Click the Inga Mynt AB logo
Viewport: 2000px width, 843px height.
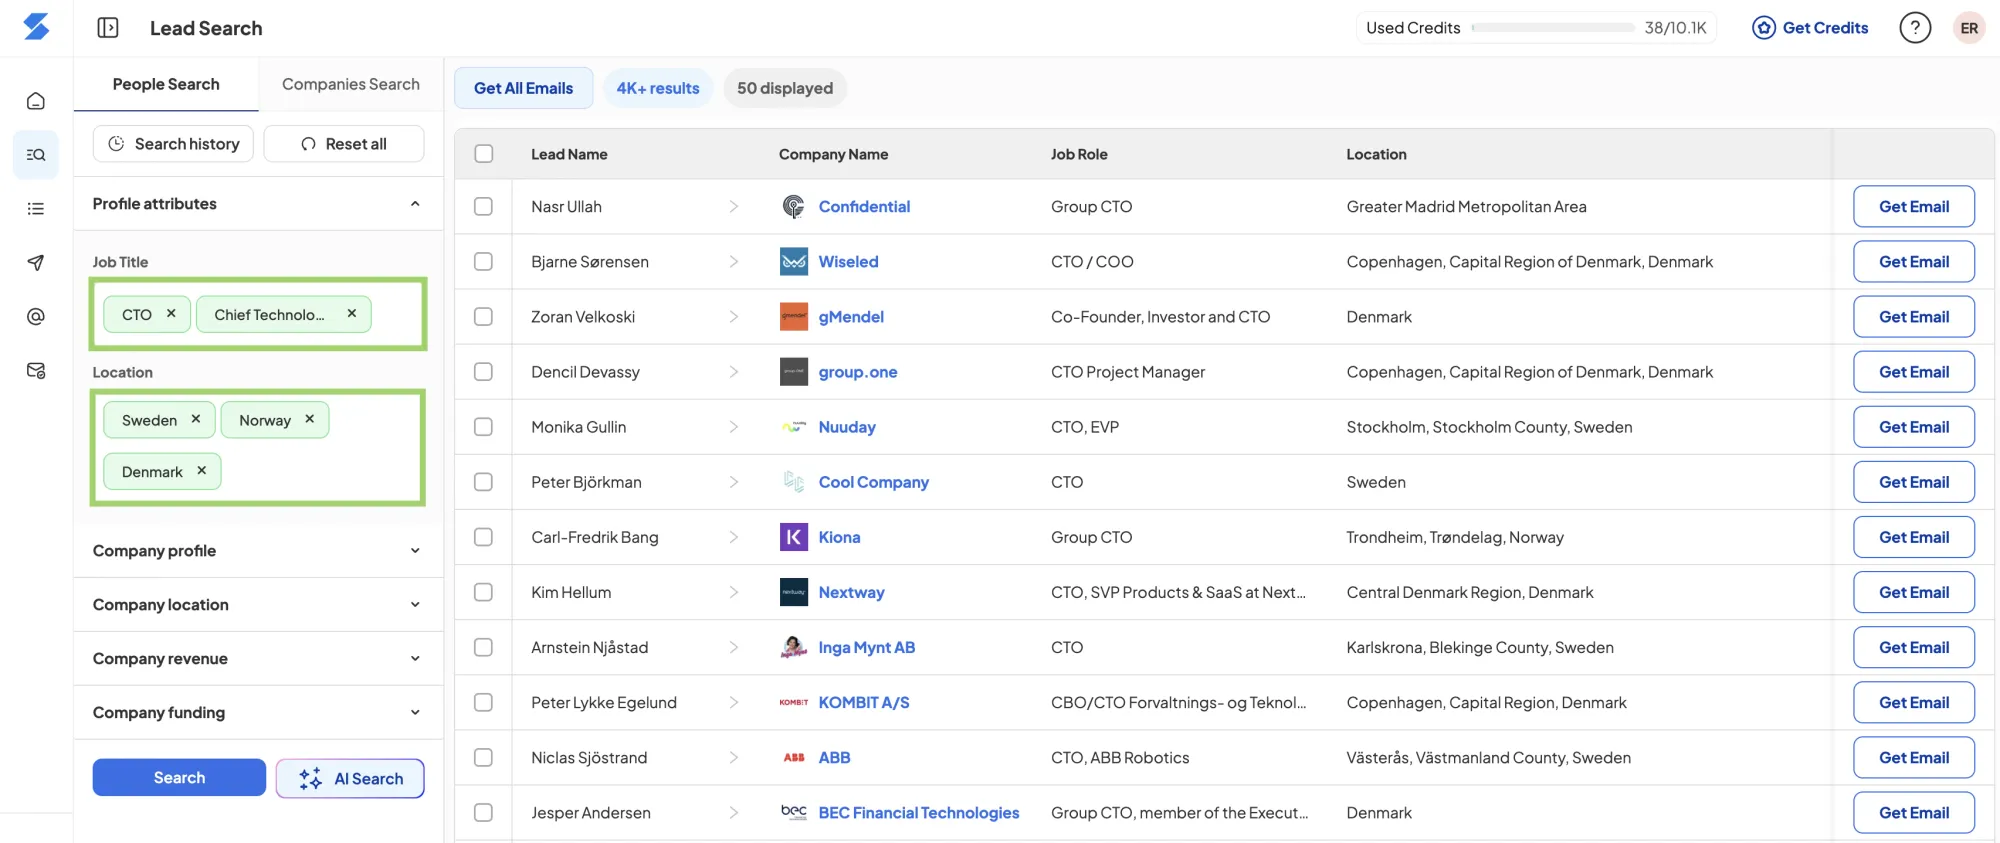(x=794, y=647)
